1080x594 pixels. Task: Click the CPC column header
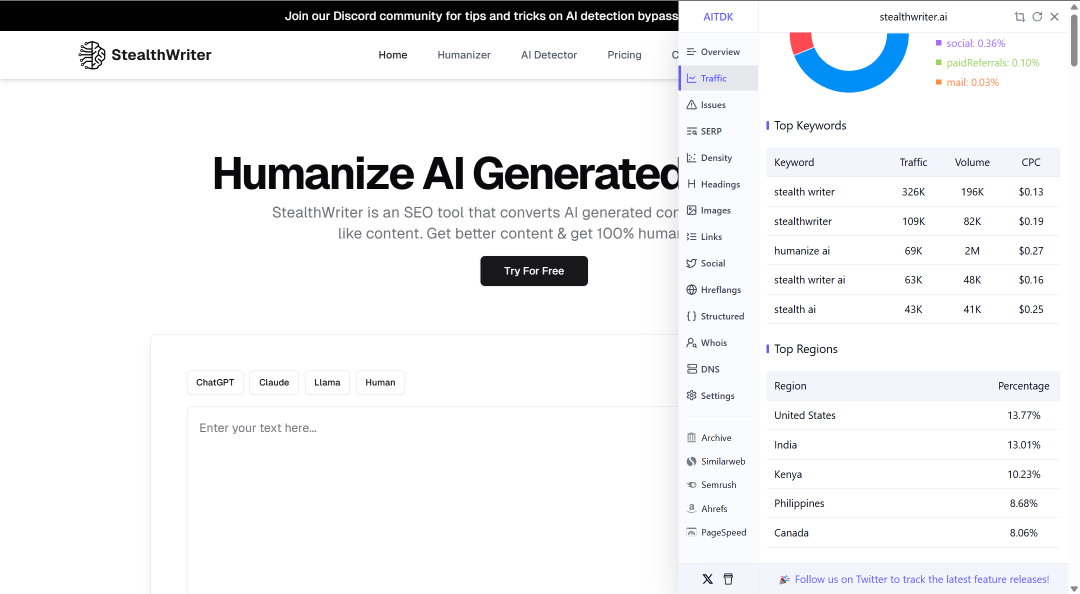(x=1030, y=162)
